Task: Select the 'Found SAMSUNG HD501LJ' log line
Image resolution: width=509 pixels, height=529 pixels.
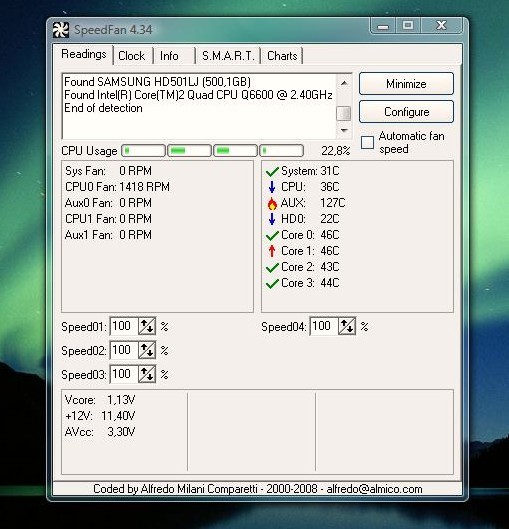Action: click(x=157, y=82)
